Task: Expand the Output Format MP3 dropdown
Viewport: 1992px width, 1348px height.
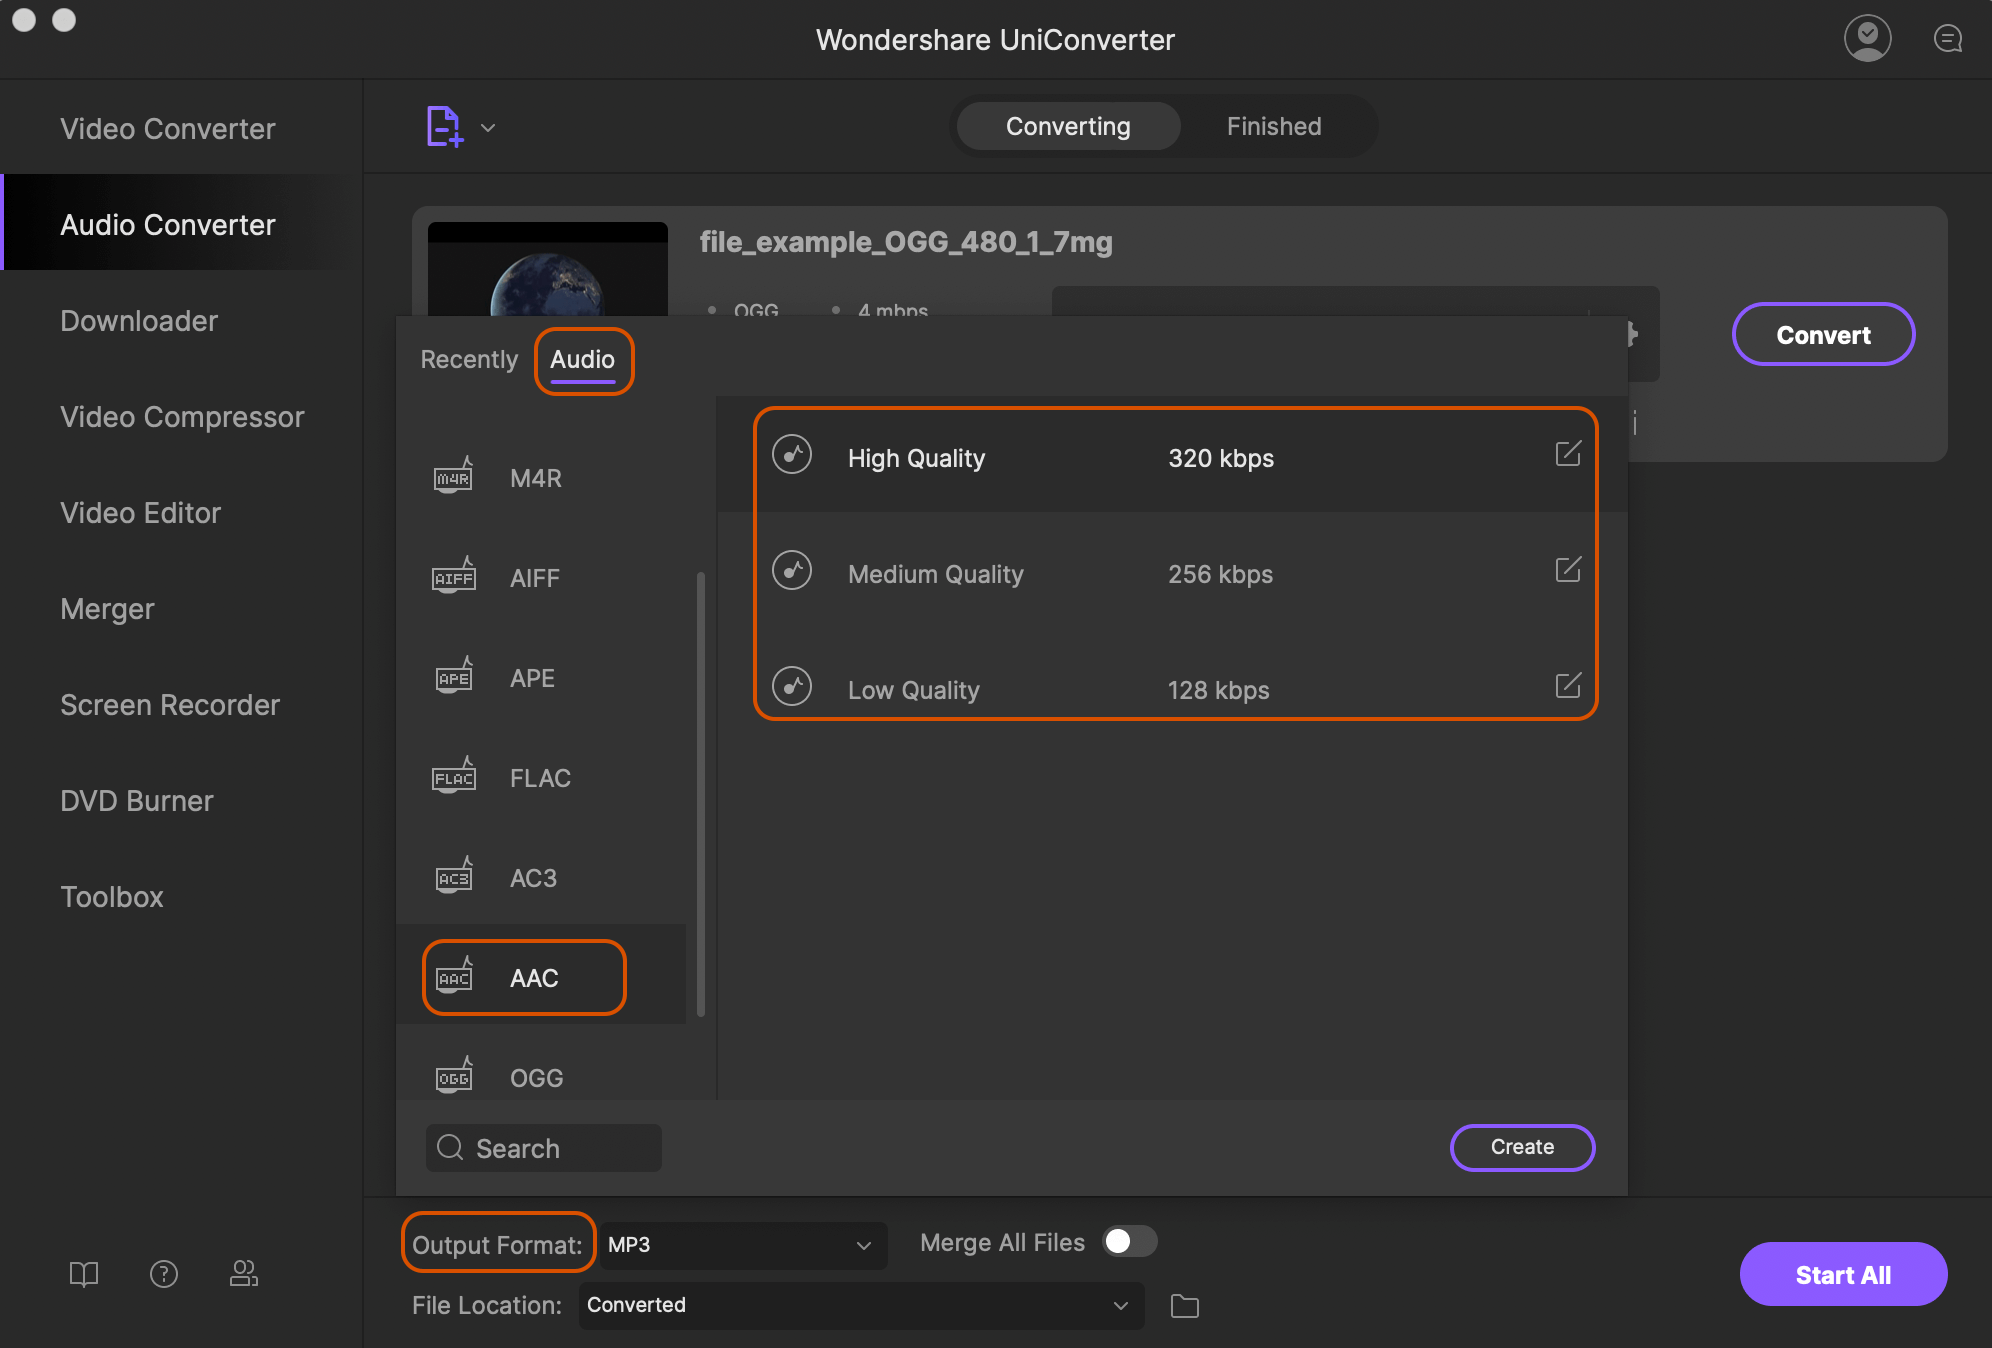Action: pyautogui.click(x=736, y=1243)
